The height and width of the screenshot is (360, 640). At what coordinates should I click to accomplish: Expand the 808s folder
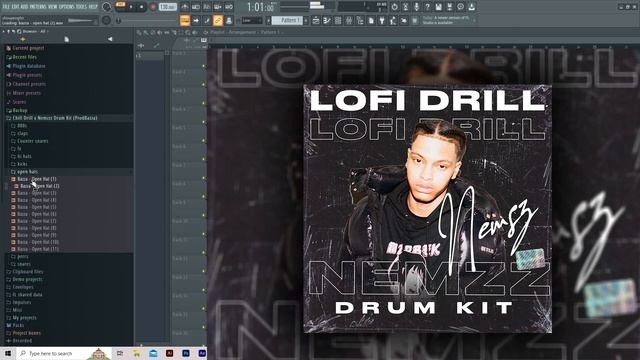click(22, 126)
